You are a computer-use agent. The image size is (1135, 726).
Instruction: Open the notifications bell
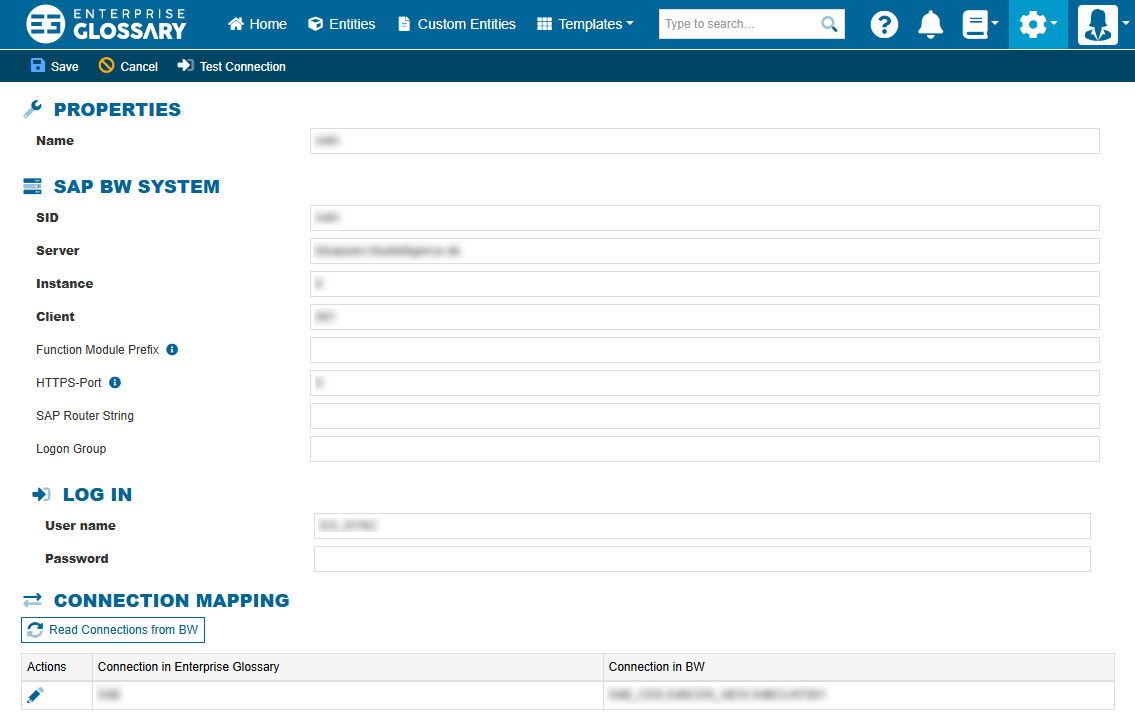pos(930,25)
